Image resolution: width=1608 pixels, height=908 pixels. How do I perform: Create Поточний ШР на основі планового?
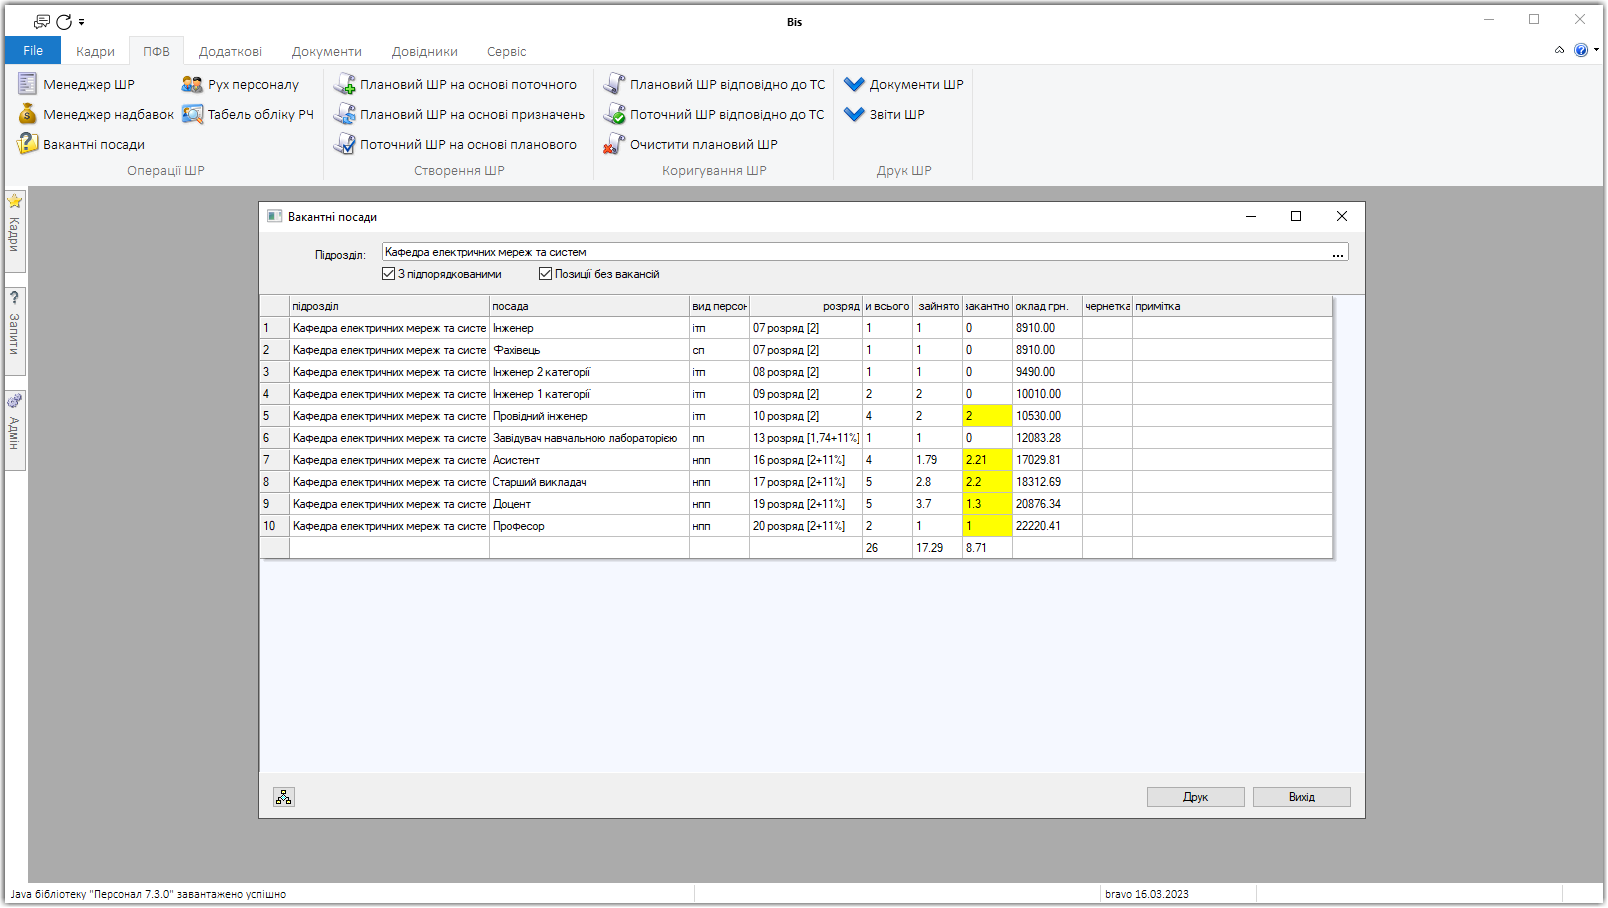(x=455, y=144)
